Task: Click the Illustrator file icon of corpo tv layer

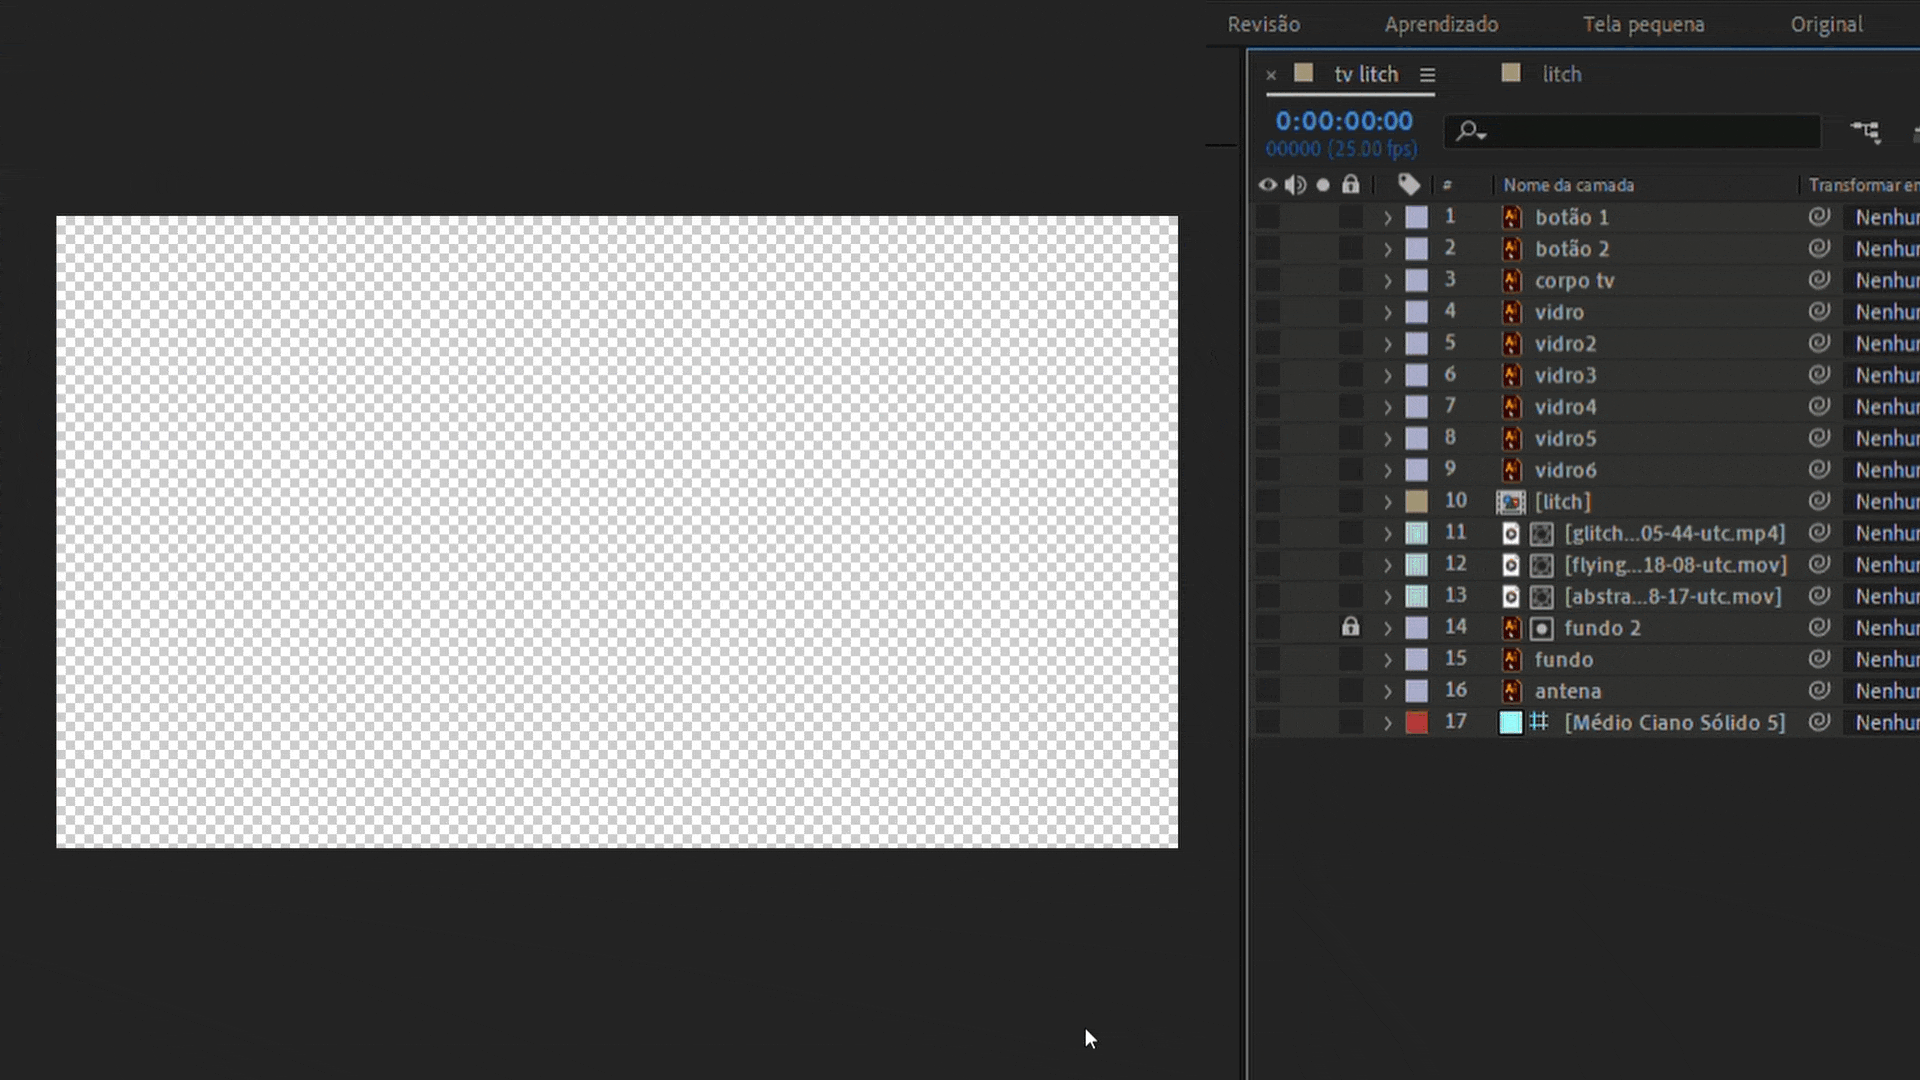Action: coord(1512,281)
